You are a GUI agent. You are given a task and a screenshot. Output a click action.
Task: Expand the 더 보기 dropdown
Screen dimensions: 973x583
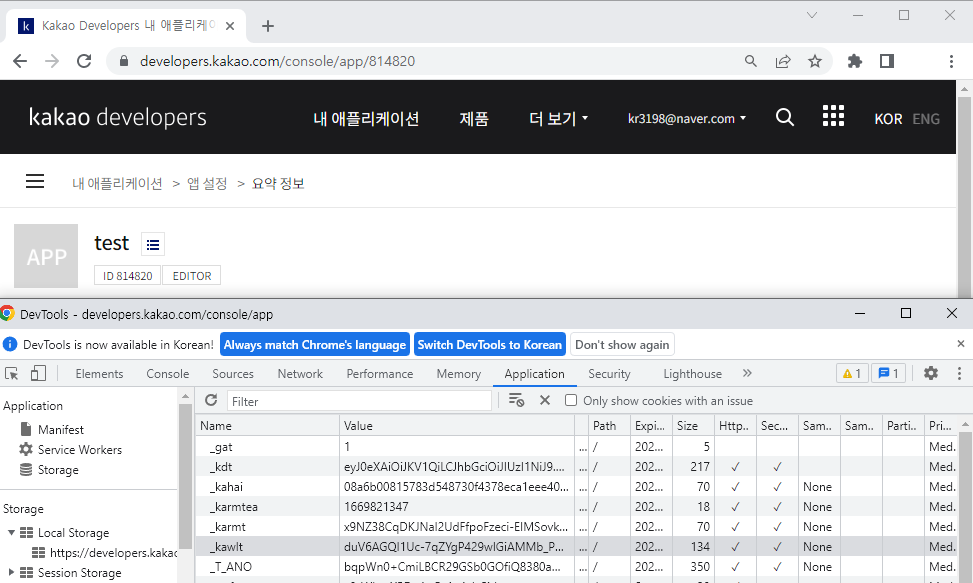coord(558,118)
